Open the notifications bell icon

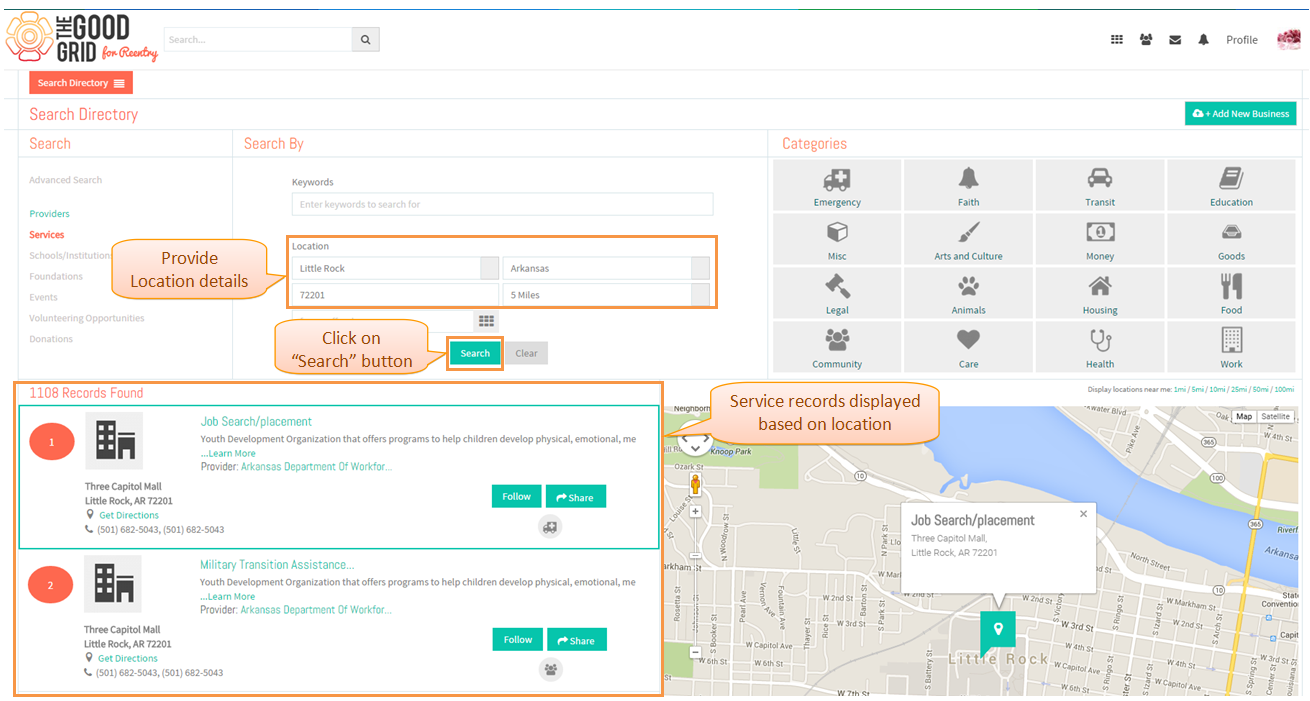click(1204, 40)
